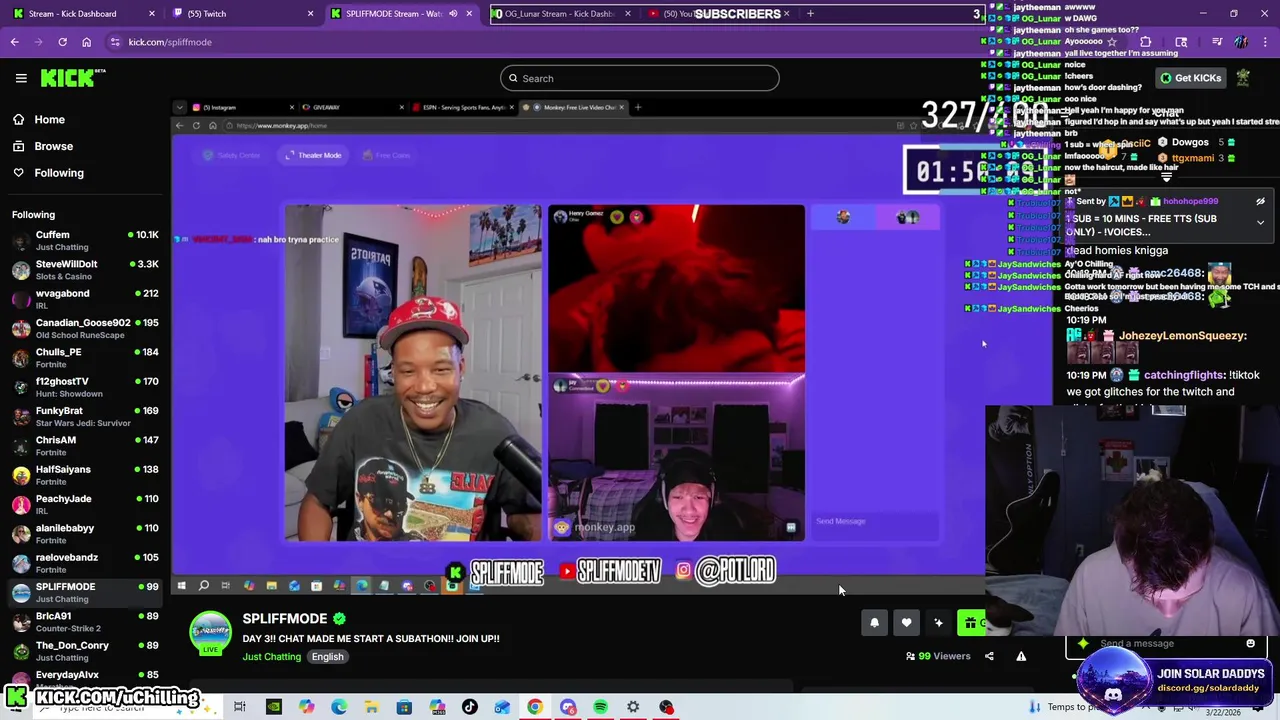Screen dimensions: 1280x720
Task: Click the 99 Viewers count
Action: [938, 656]
